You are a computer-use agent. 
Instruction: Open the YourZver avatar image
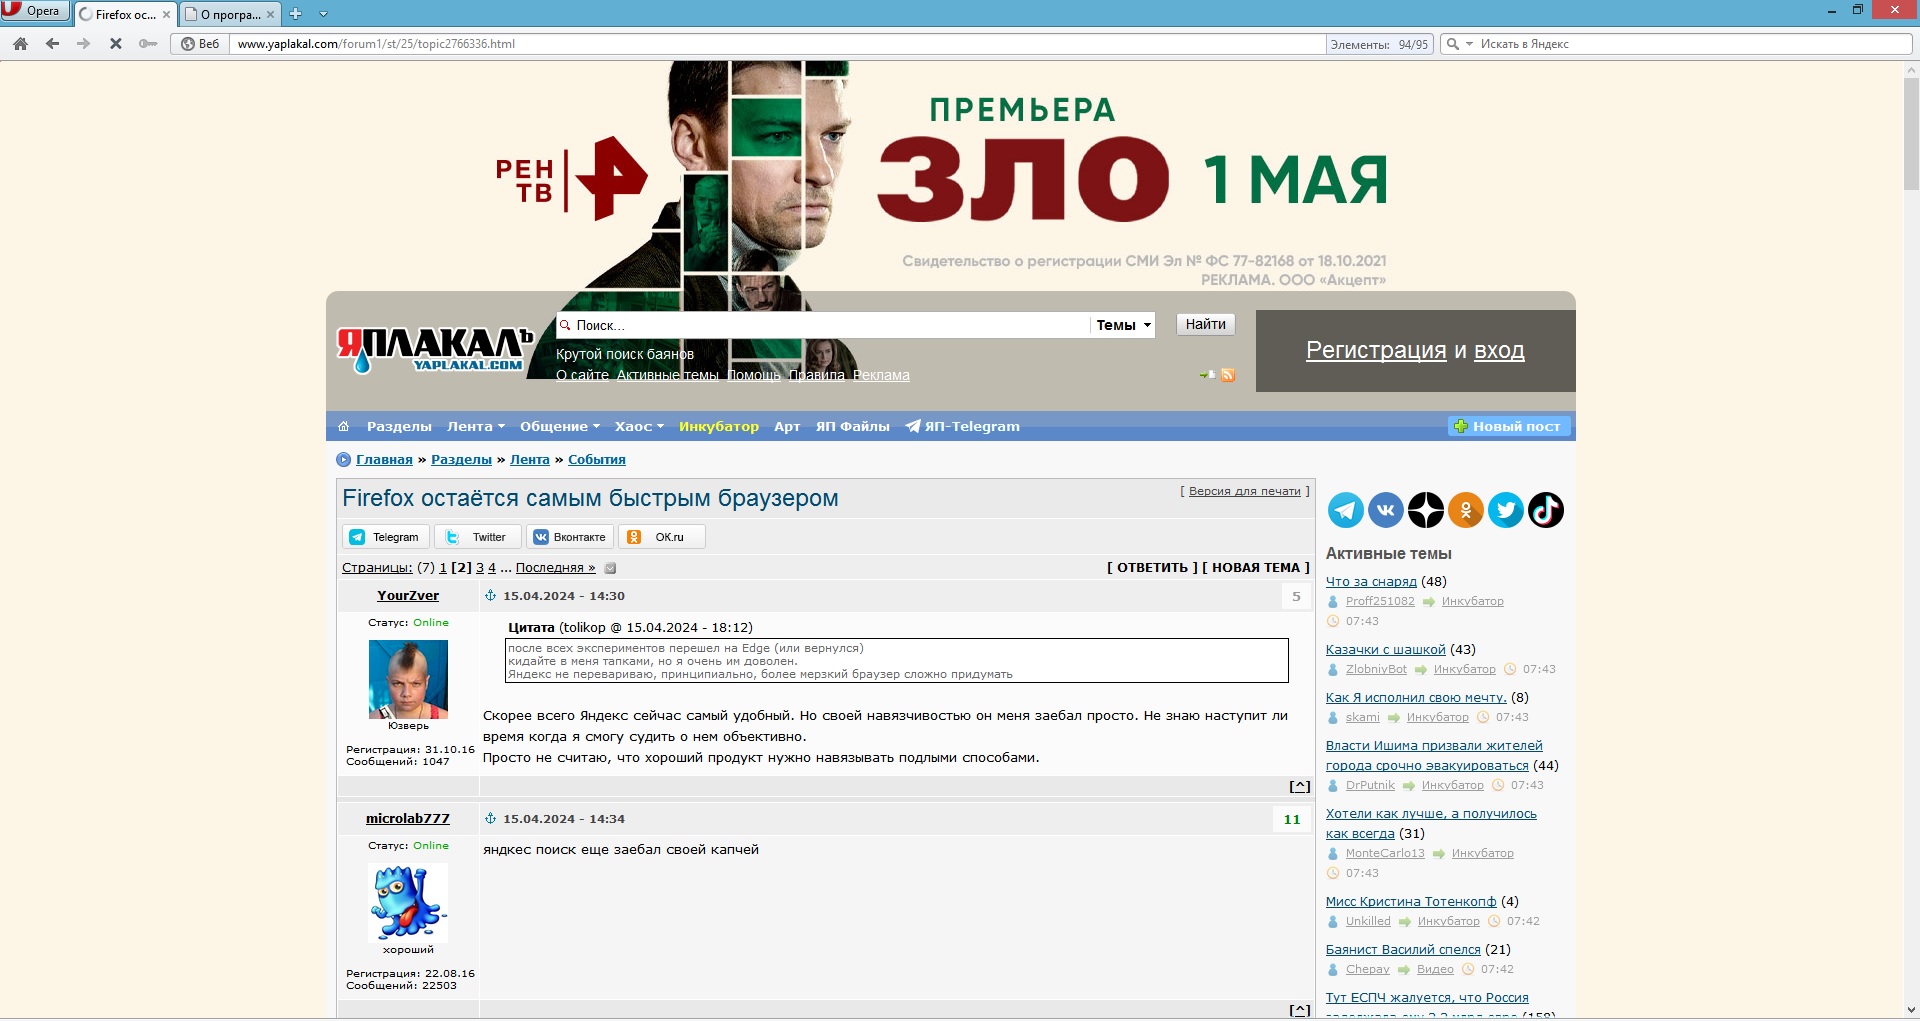pyautogui.click(x=408, y=679)
